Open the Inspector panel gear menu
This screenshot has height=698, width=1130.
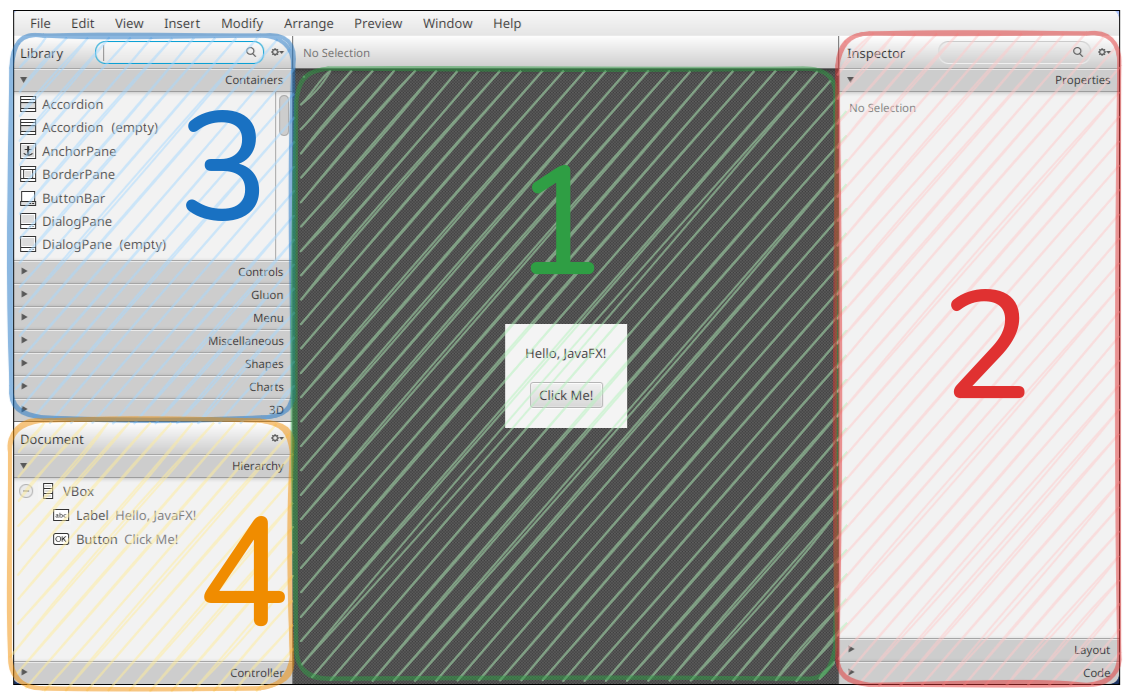coord(1104,52)
